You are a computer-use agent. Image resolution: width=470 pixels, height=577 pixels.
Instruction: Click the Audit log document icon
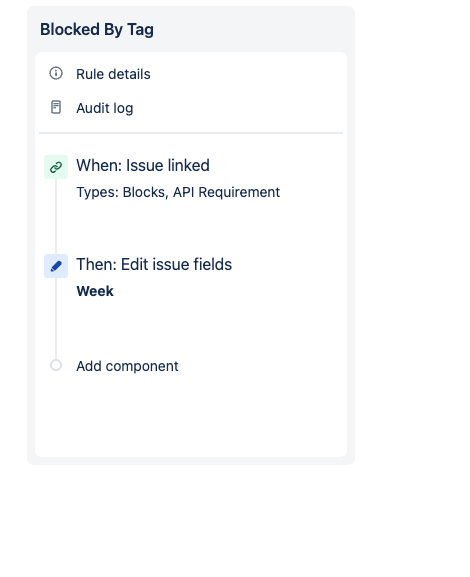click(x=56, y=107)
